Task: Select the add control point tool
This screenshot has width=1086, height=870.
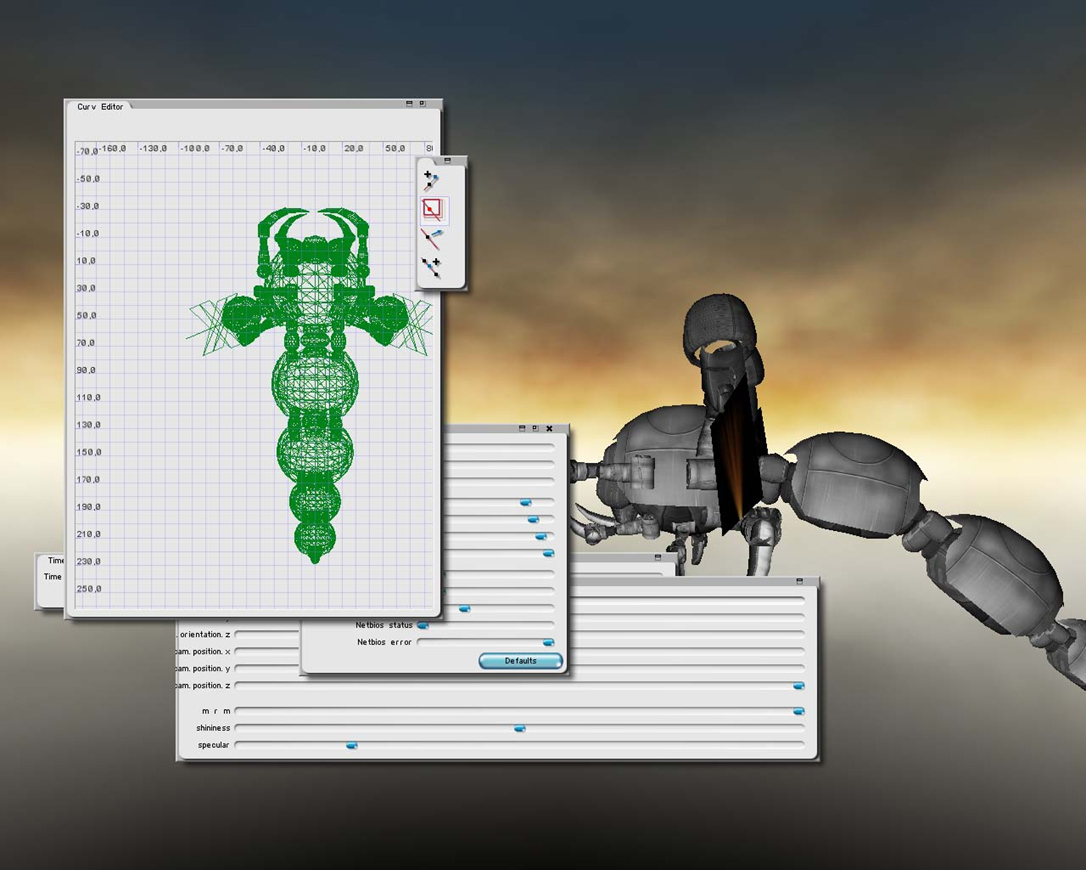Action: (431, 181)
